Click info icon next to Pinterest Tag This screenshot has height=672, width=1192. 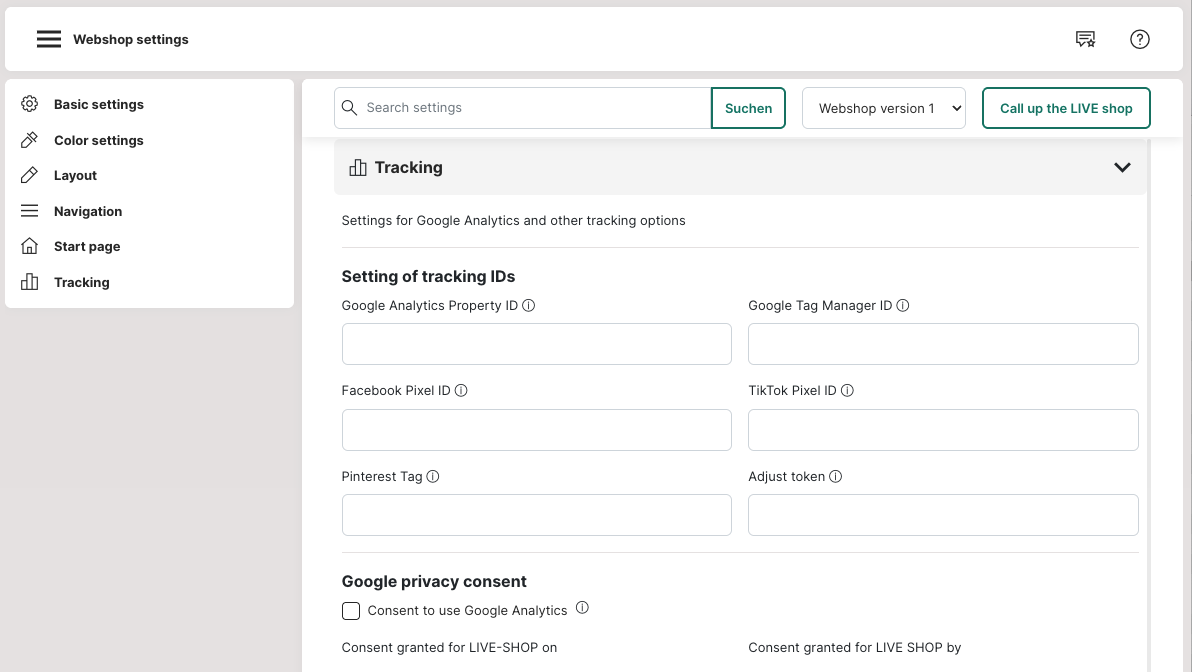433,477
